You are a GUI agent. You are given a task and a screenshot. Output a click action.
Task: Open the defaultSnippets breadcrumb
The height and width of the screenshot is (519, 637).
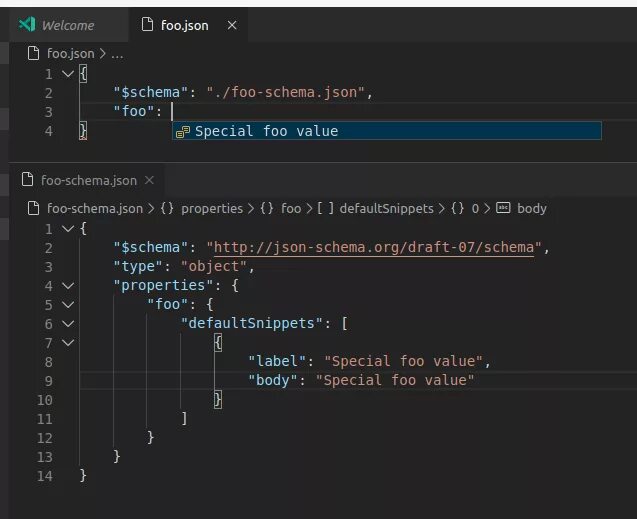386,208
